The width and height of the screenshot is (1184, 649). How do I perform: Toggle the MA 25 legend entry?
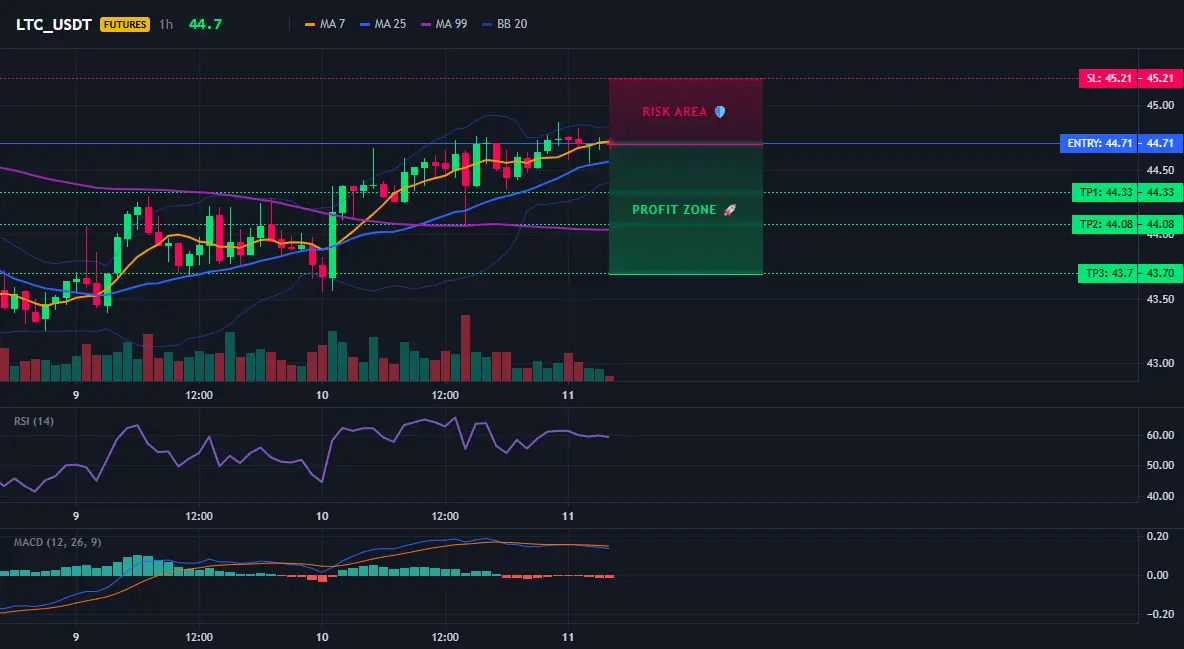pyautogui.click(x=383, y=24)
